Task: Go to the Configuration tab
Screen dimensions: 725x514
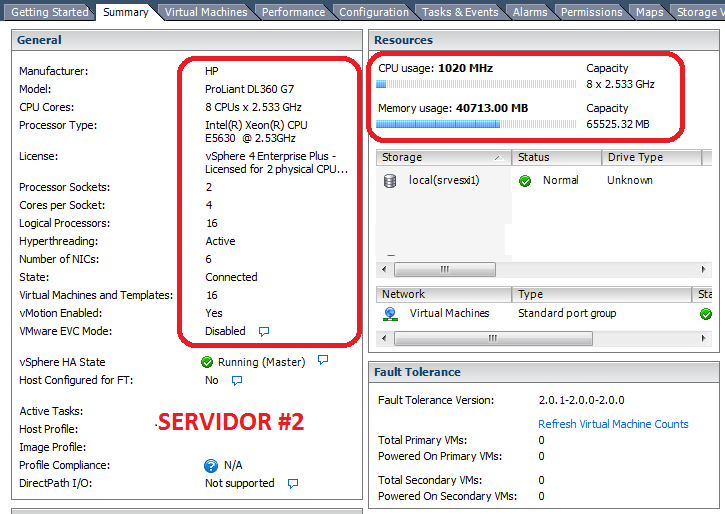Action: point(374,12)
